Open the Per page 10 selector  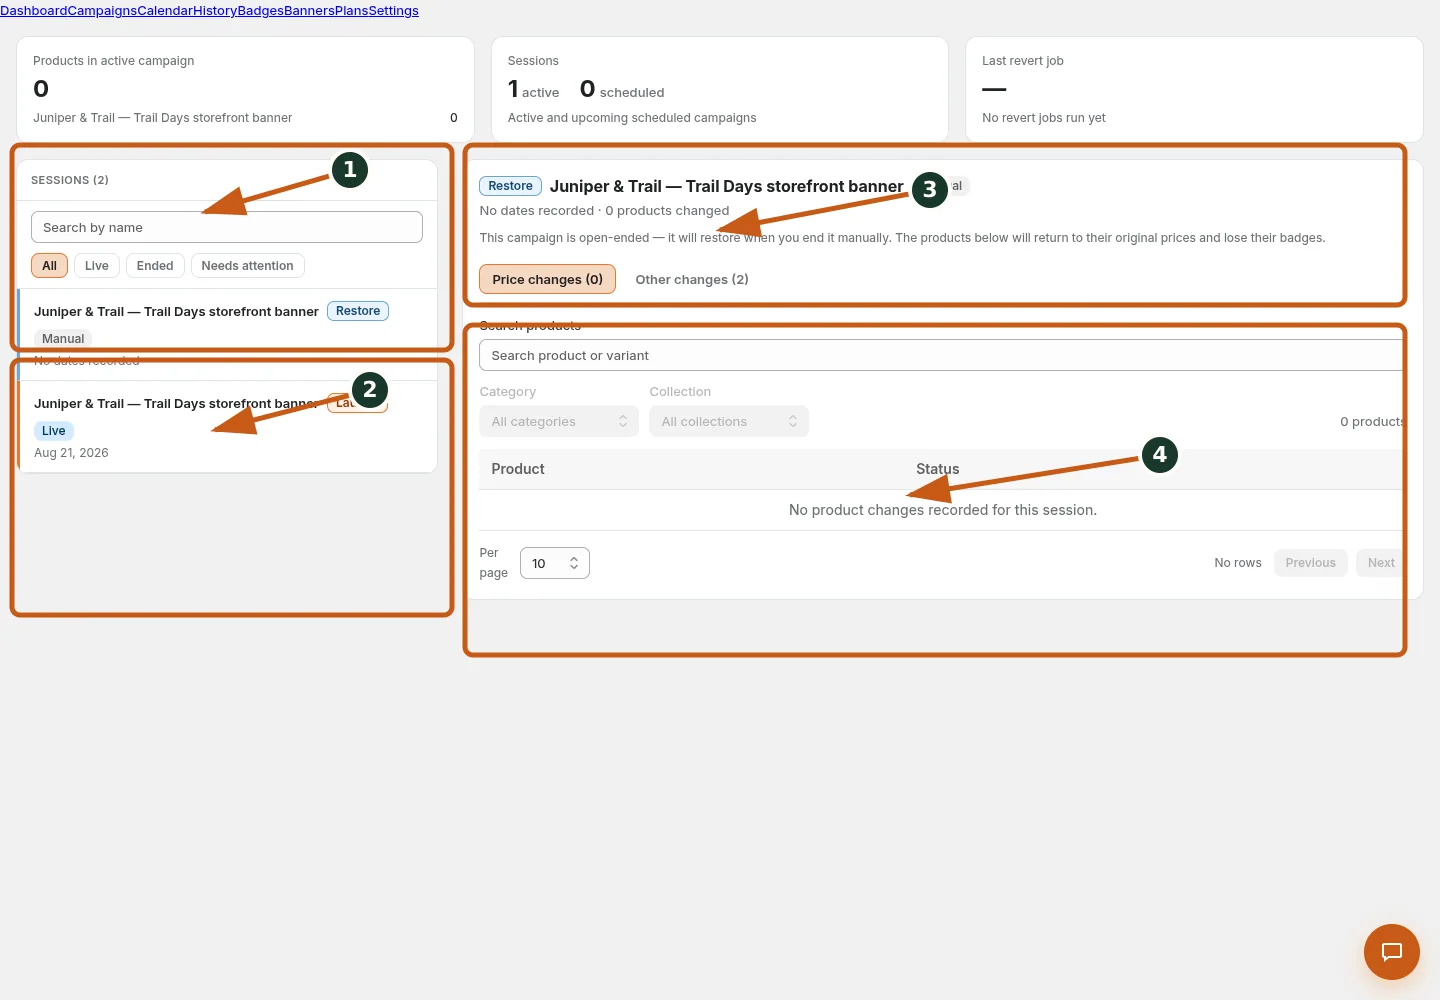click(x=555, y=563)
